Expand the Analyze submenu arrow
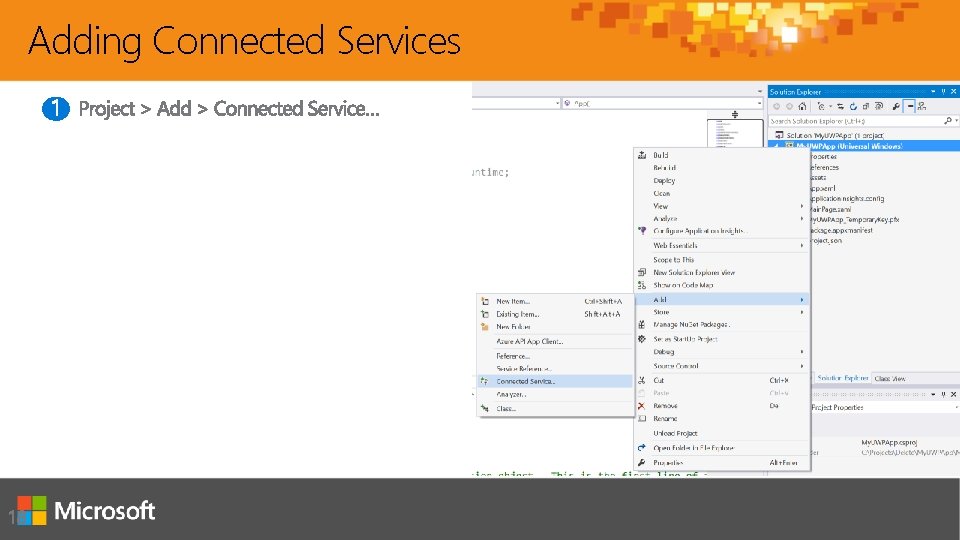 (801, 219)
